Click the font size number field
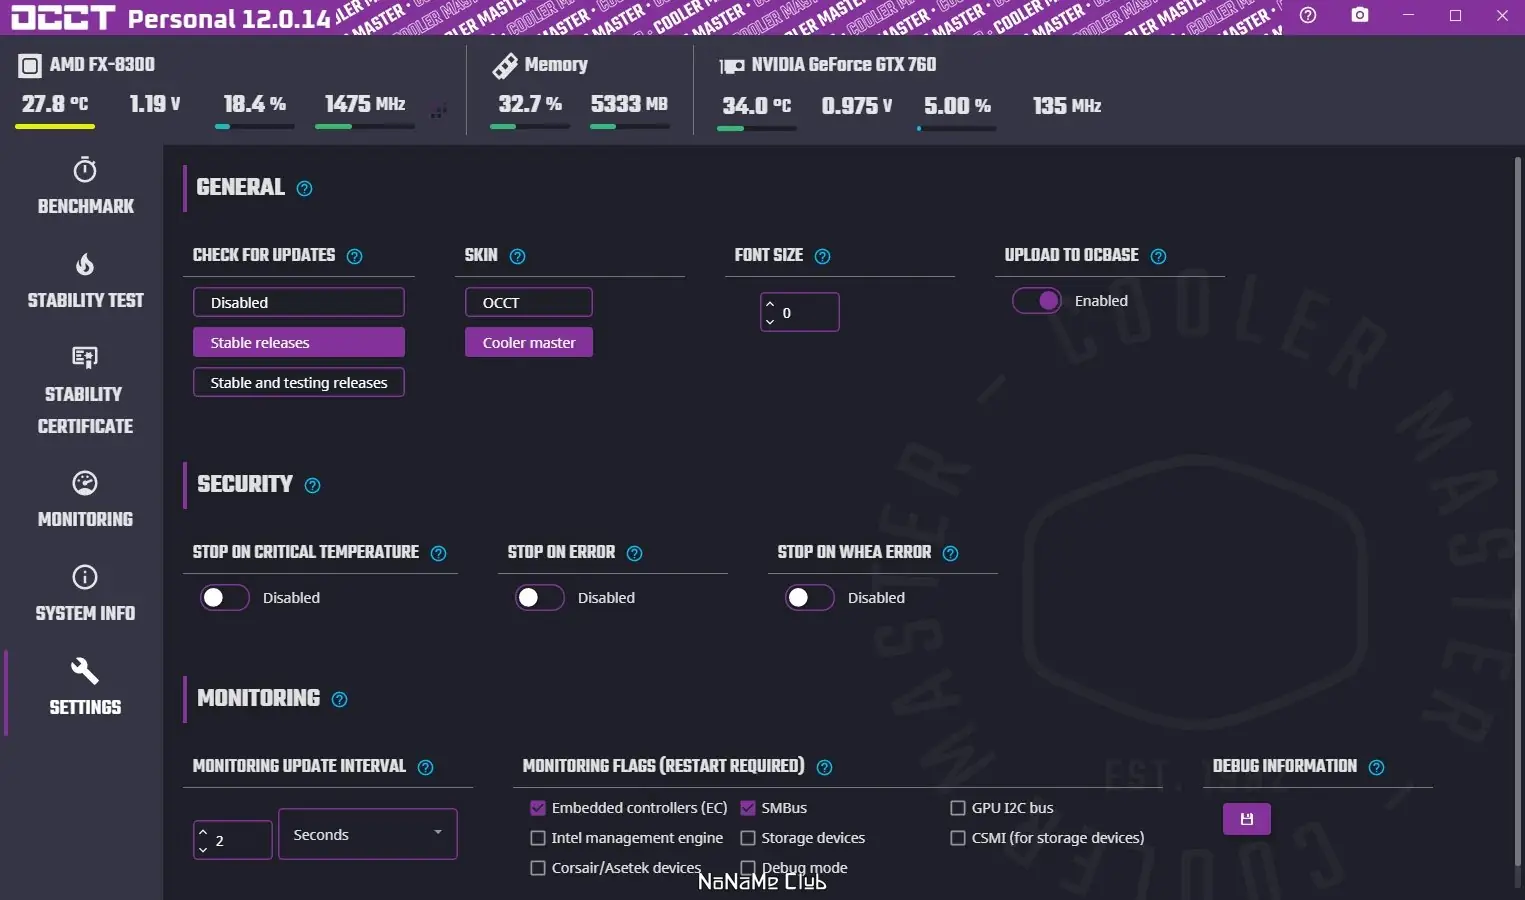The height and width of the screenshot is (900, 1525). click(800, 312)
